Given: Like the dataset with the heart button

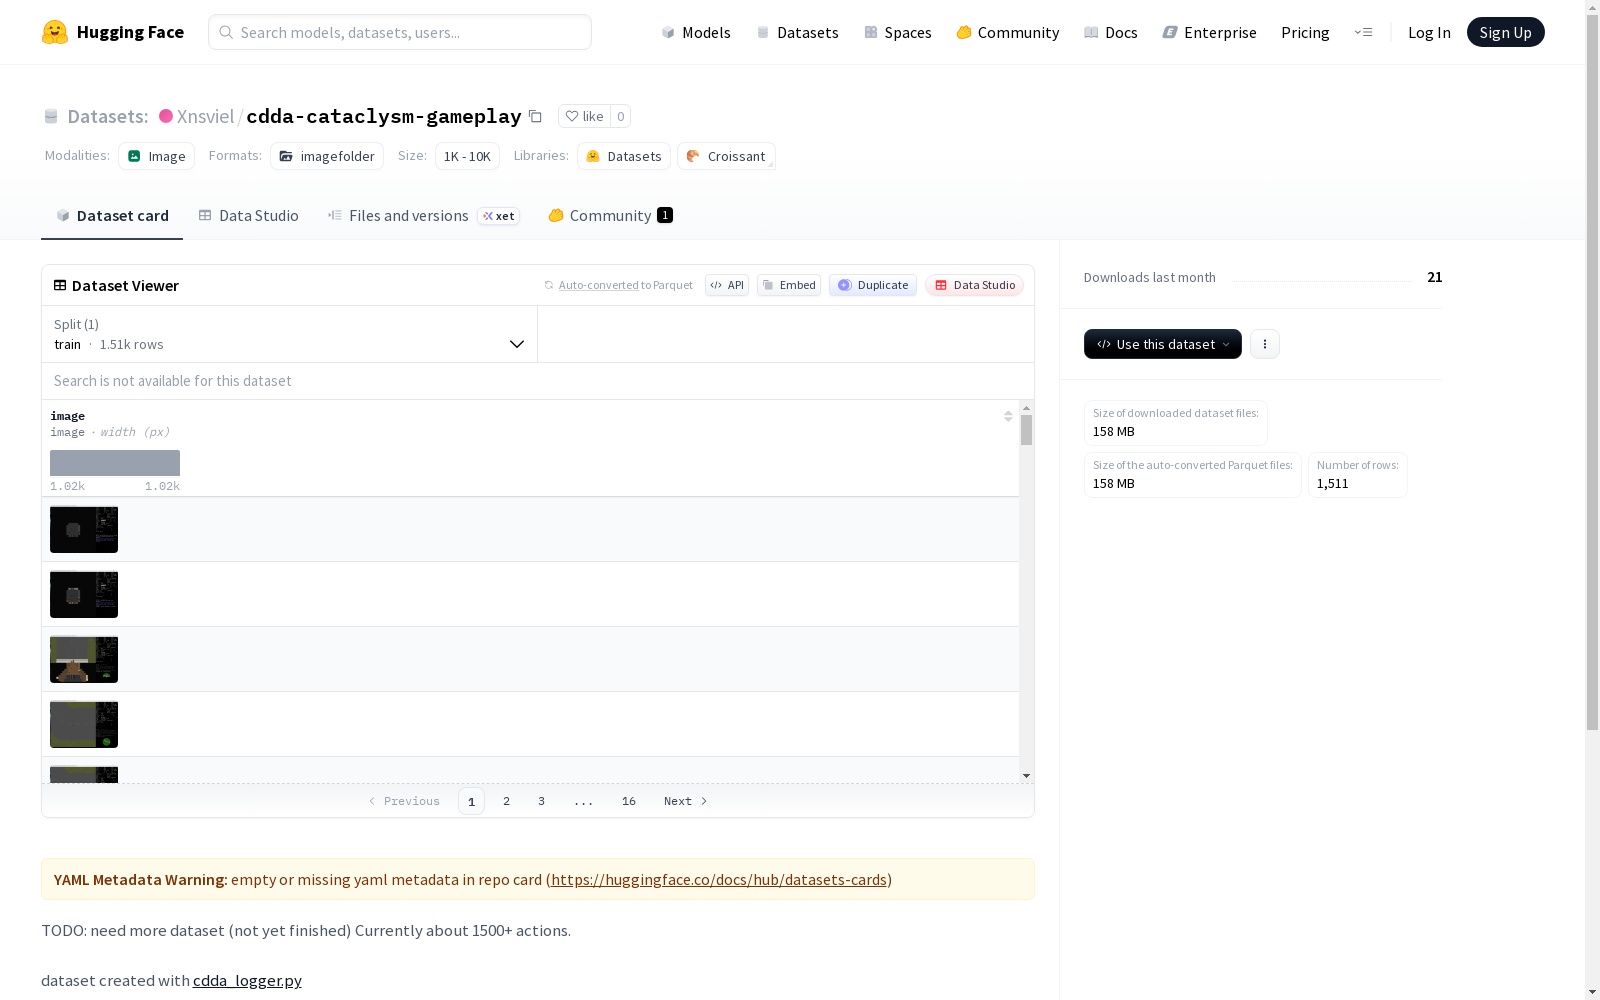Looking at the screenshot, I should click(x=584, y=116).
